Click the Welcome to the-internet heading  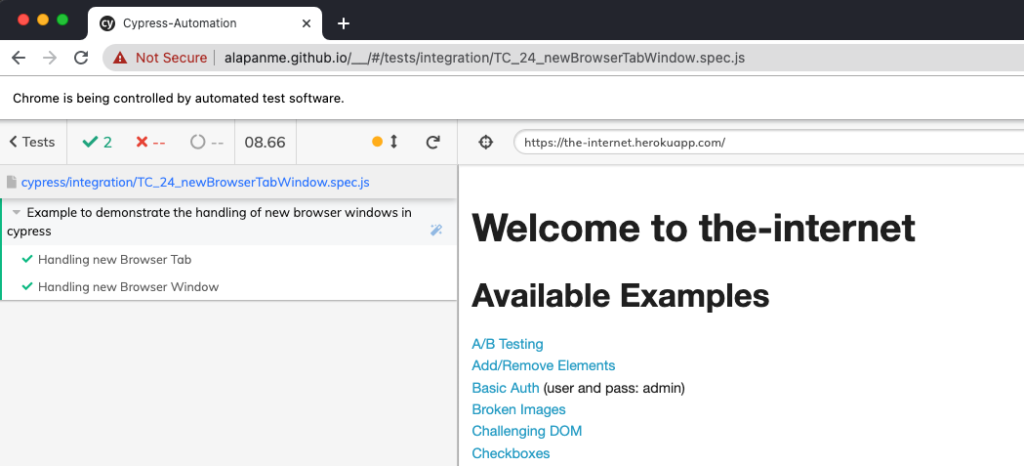pyautogui.click(x=693, y=228)
